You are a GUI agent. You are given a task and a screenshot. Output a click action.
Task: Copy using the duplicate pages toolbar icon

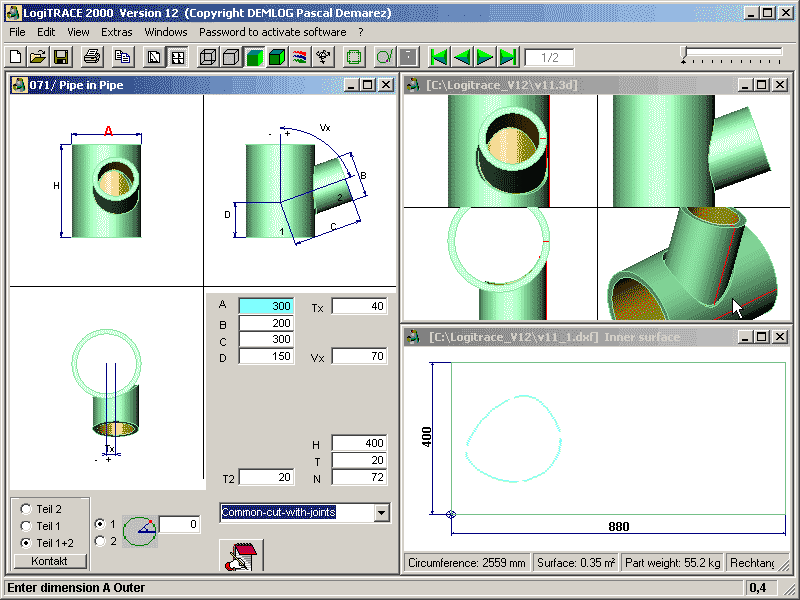click(x=122, y=57)
